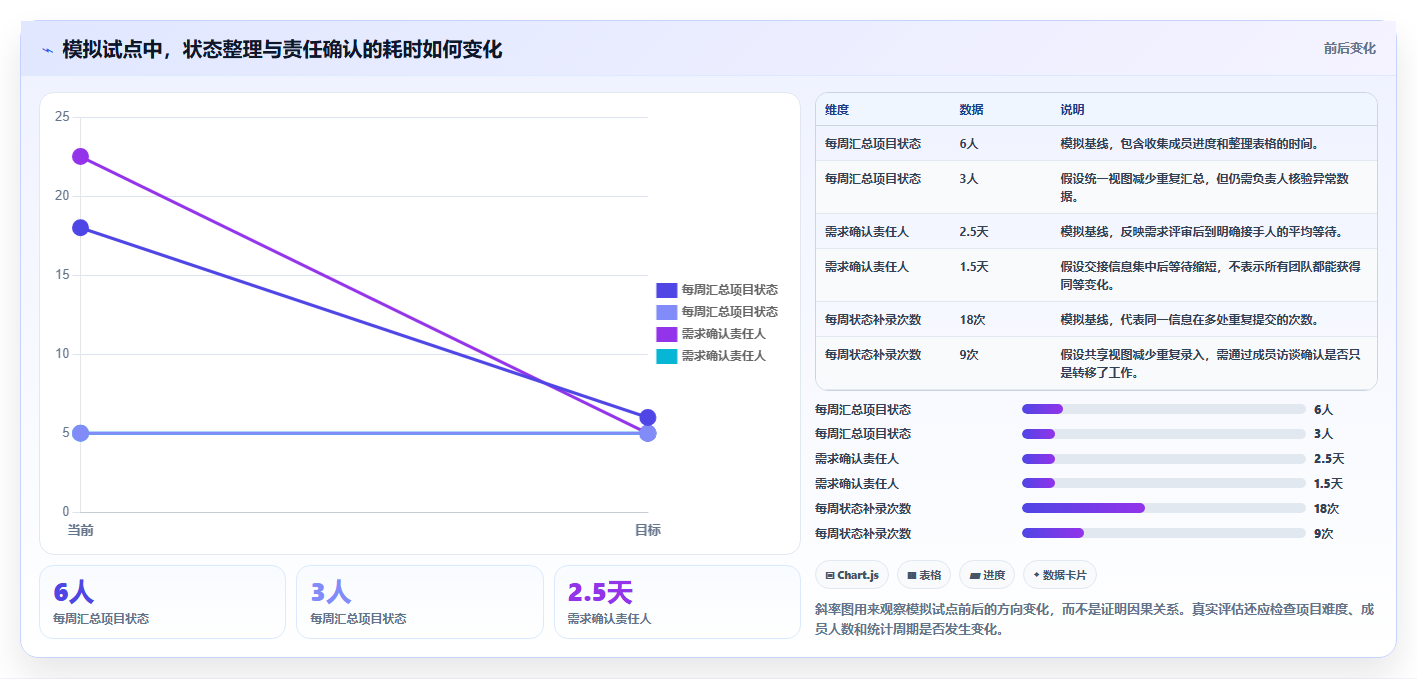Click dark indigo data point at 当前
Image resolution: width=1417 pixels, height=679 pixels.
(80, 228)
